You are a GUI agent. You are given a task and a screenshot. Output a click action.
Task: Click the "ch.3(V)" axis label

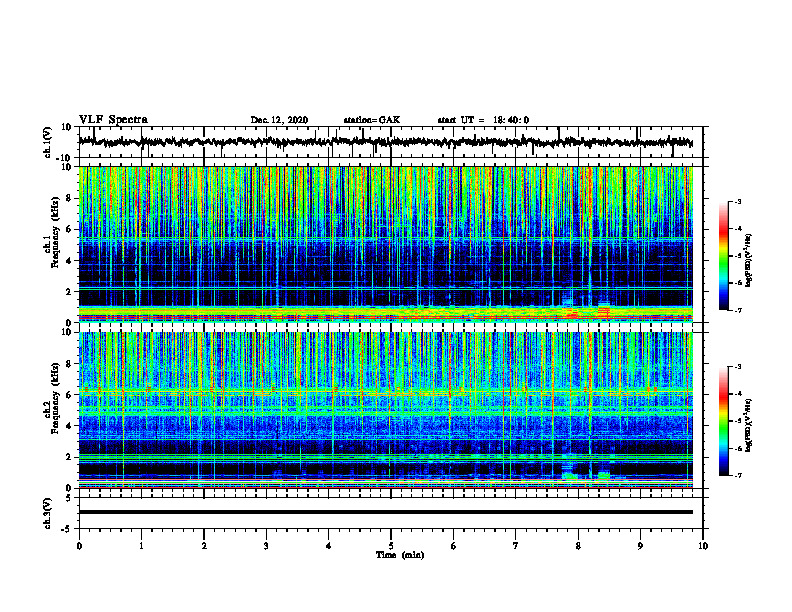click(x=48, y=513)
